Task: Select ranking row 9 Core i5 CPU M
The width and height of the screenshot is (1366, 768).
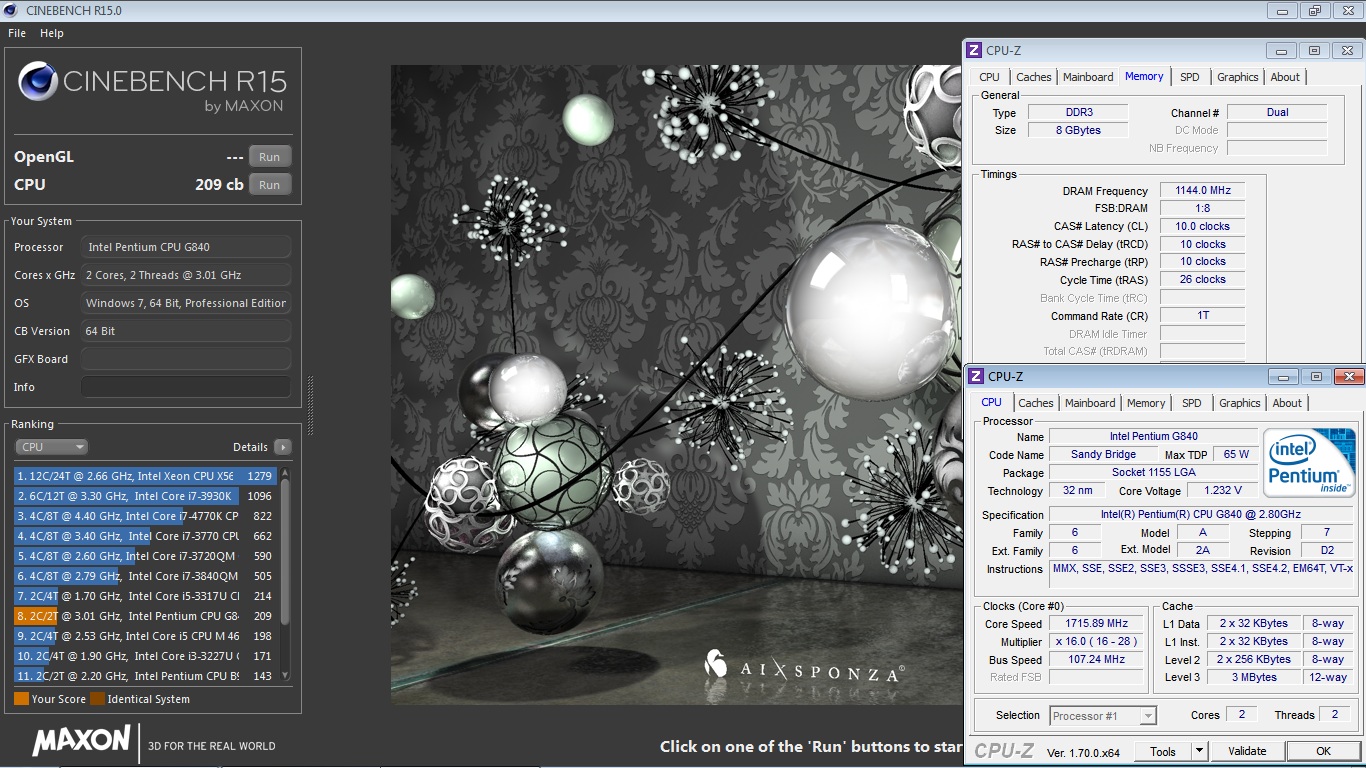Action: click(x=145, y=636)
